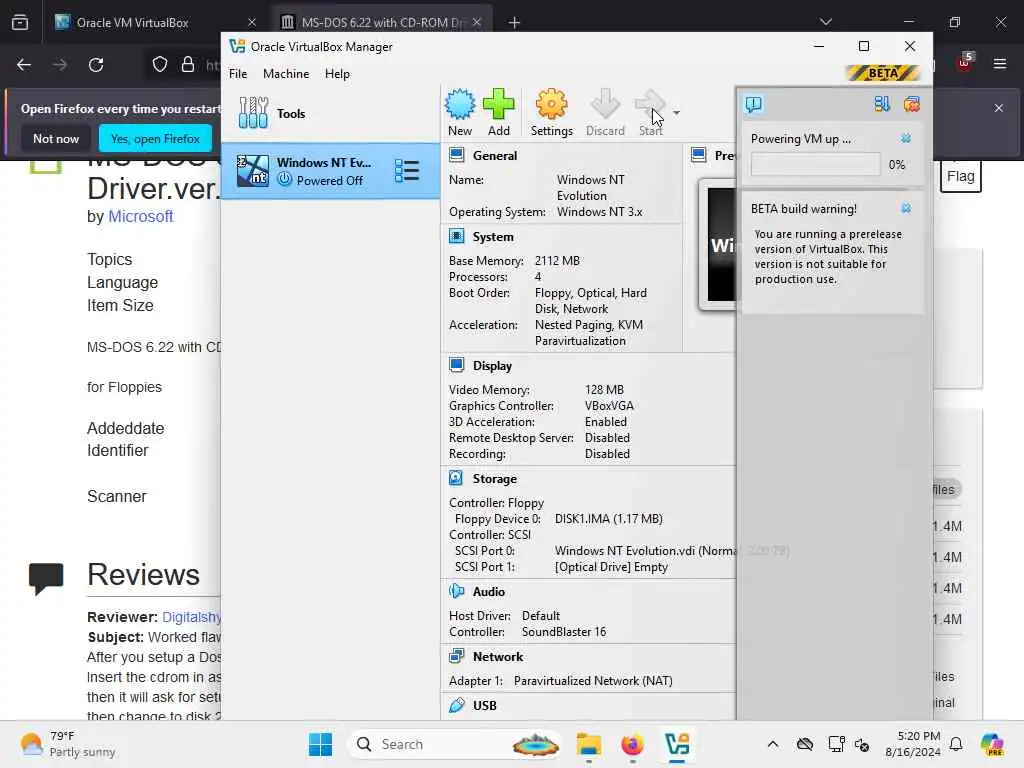Click the USB section header
The width and height of the screenshot is (1024, 768).
(485, 705)
